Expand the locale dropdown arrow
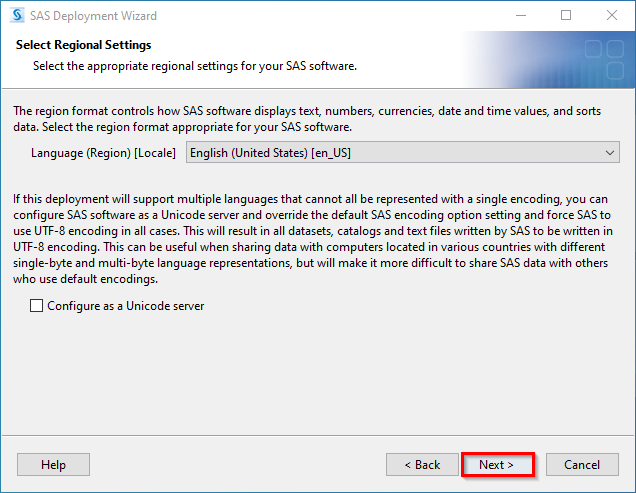Viewport: 636px width, 493px height. pyautogui.click(x=610, y=153)
